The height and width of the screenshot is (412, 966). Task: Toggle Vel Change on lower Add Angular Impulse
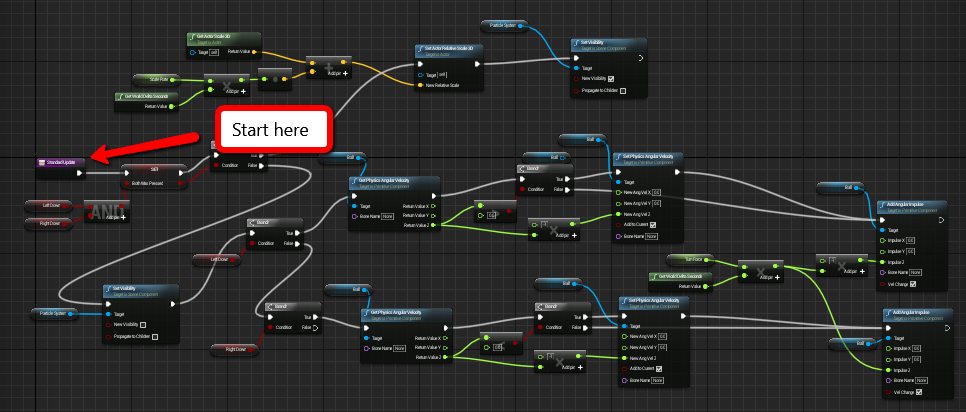click(x=919, y=392)
